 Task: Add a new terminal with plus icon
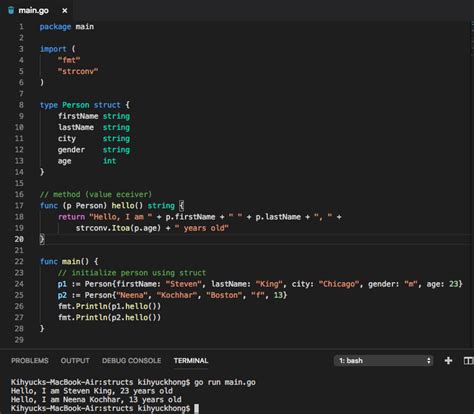(448, 360)
